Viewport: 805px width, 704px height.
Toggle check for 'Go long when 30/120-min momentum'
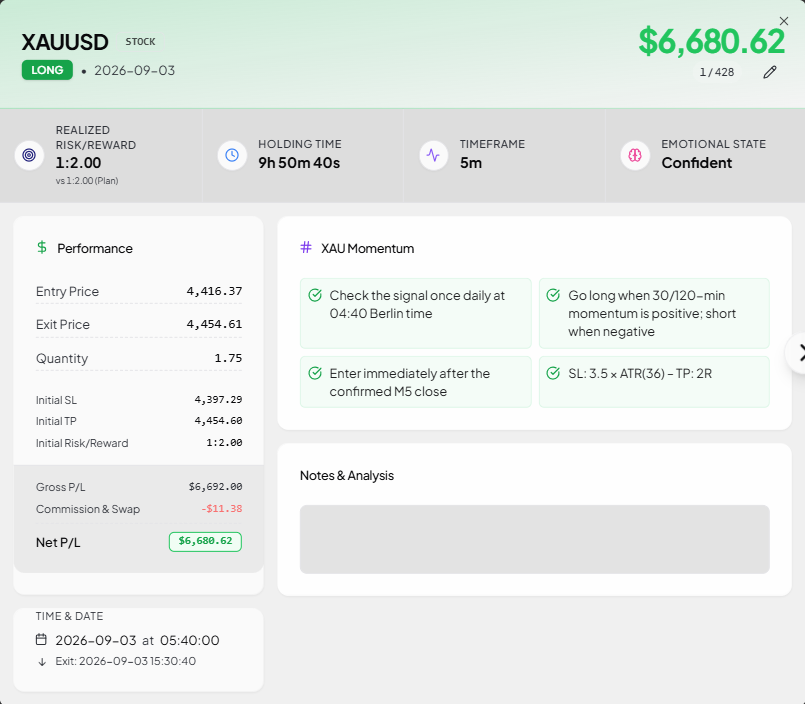pyautogui.click(x=553, y=295)
